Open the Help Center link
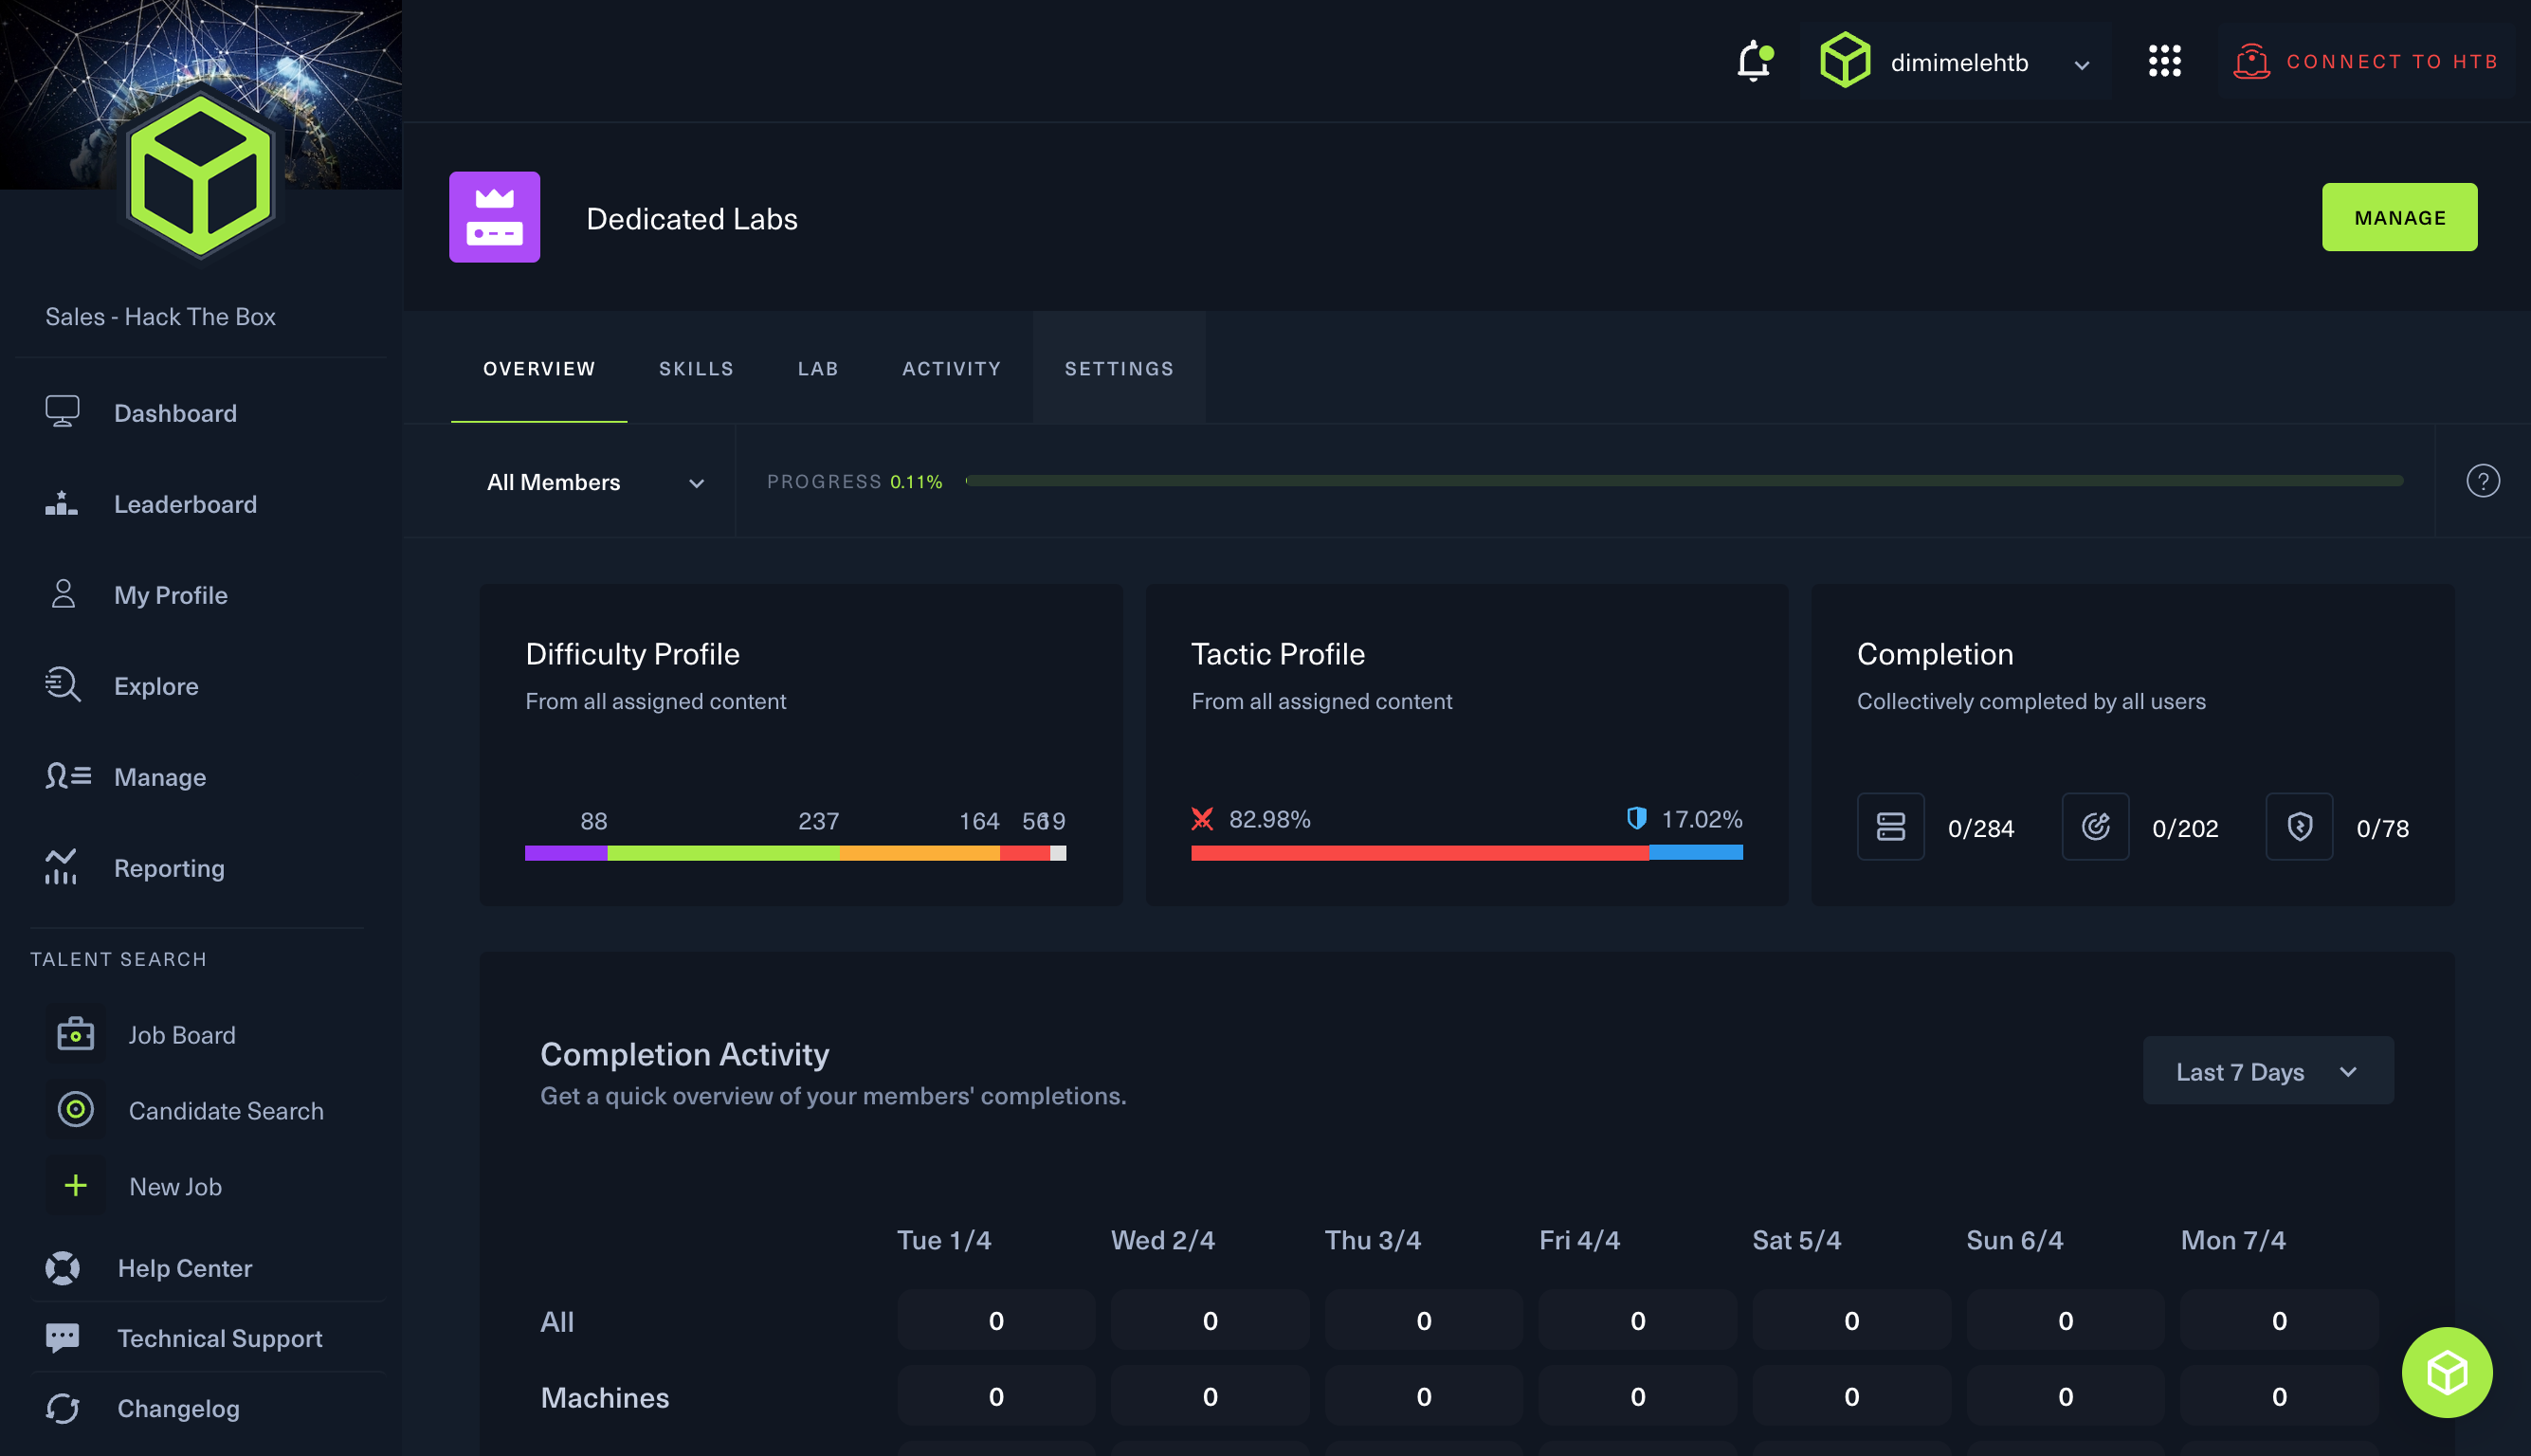The image size is (2531, 1456). (x=185, y=1268)
